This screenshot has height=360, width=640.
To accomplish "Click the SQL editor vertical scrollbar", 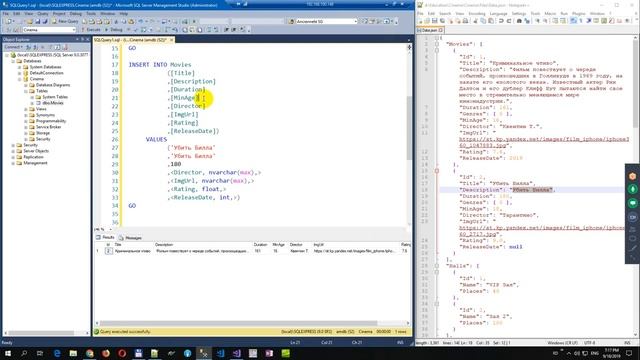I will tap(409, 135).
